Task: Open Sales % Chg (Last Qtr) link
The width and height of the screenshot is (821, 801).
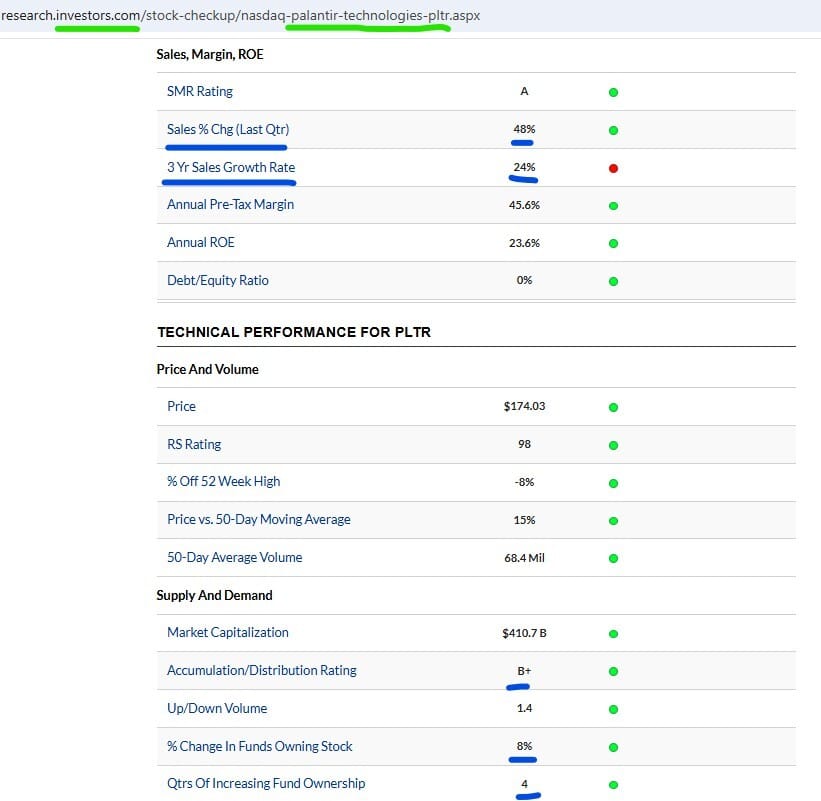Action: [228, 129]
